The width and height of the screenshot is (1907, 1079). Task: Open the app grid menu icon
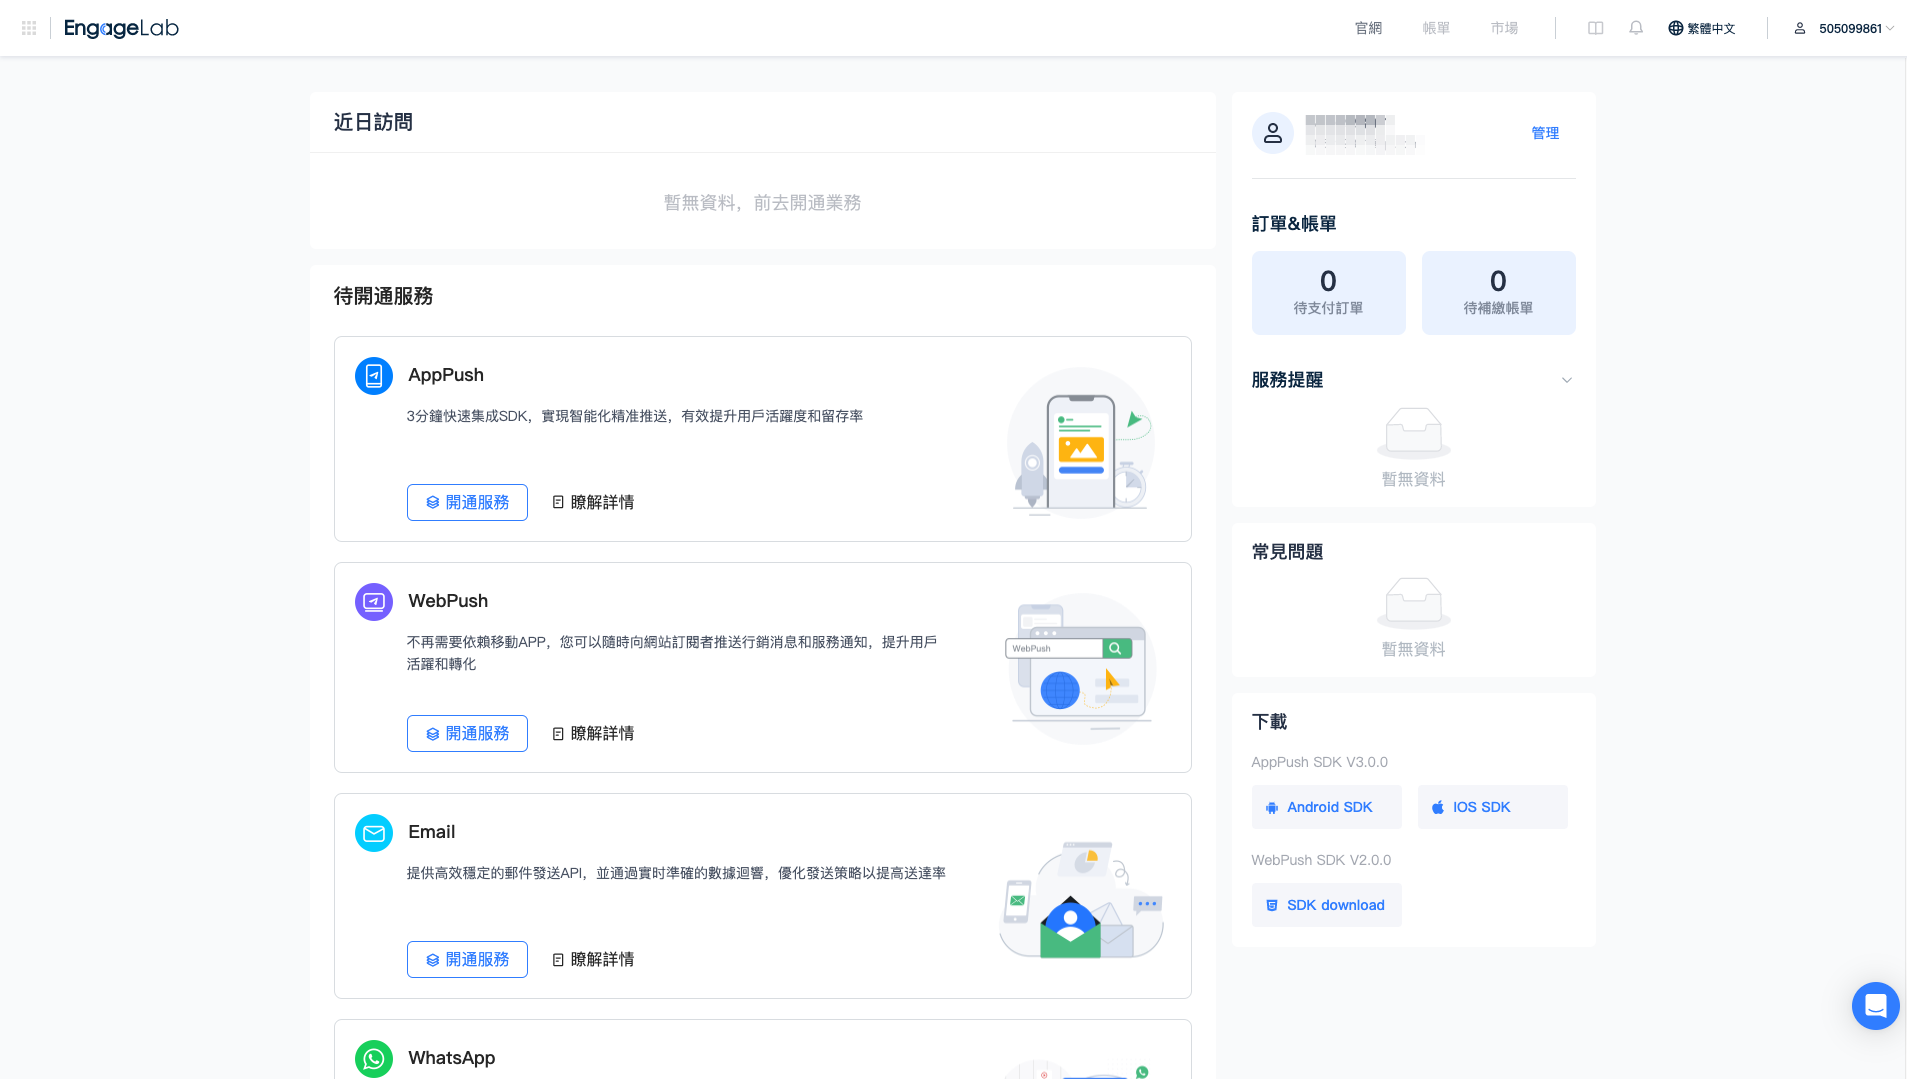29,28
